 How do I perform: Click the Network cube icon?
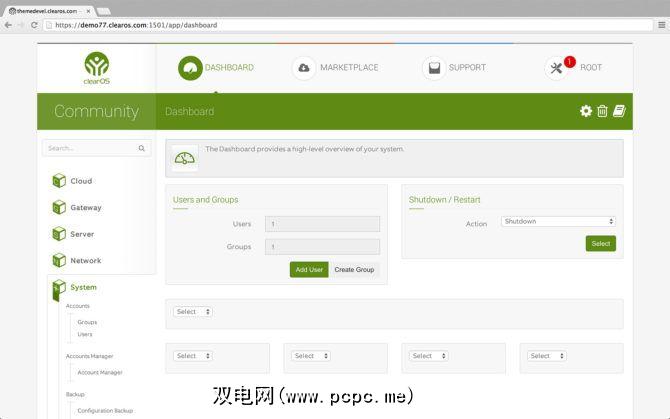coord(59,260)
